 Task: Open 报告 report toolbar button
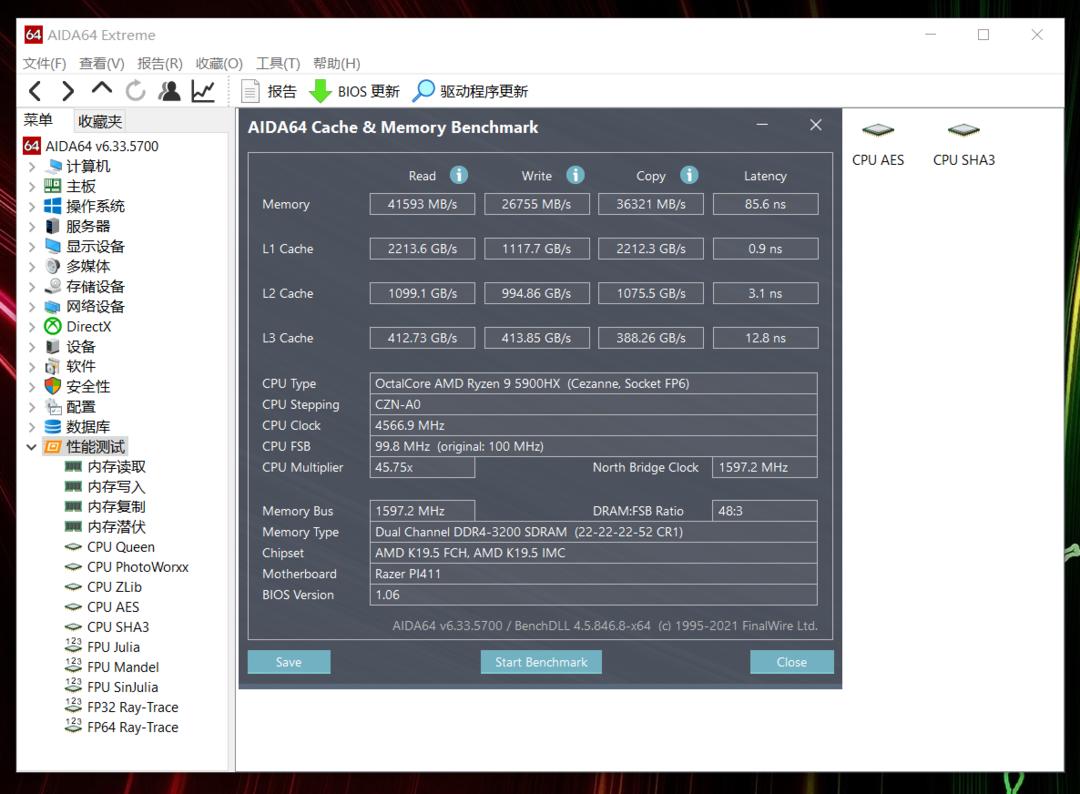[x=268, y=91]
